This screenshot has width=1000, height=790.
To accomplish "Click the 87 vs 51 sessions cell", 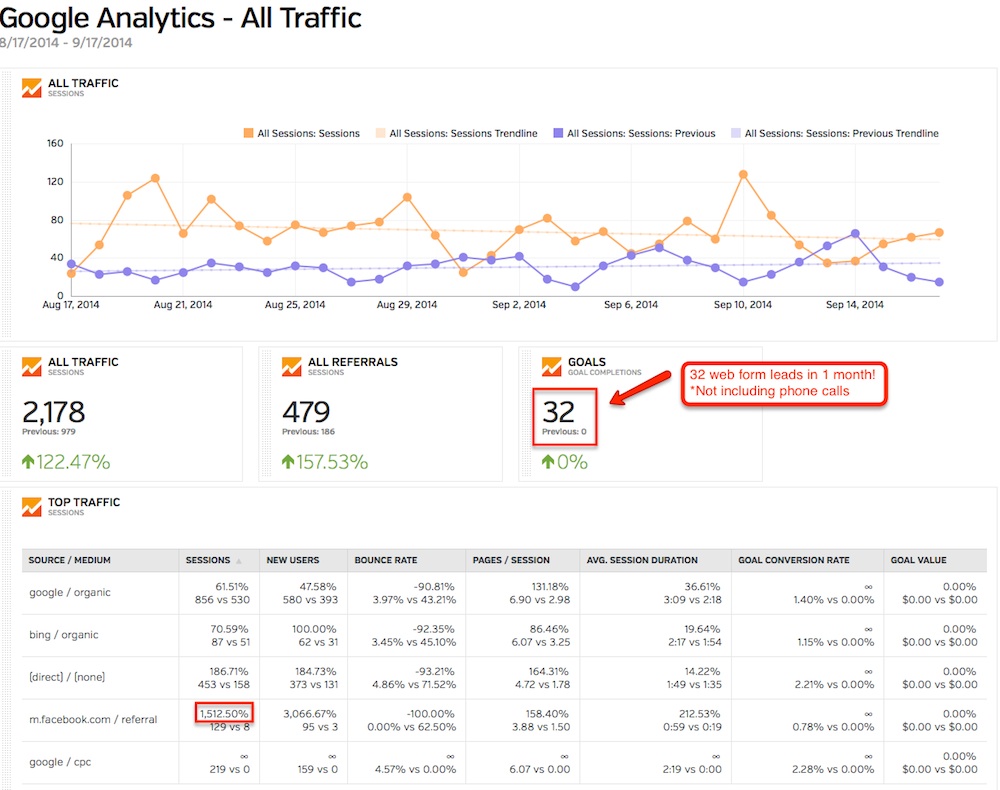I will [x=231, y=642].
